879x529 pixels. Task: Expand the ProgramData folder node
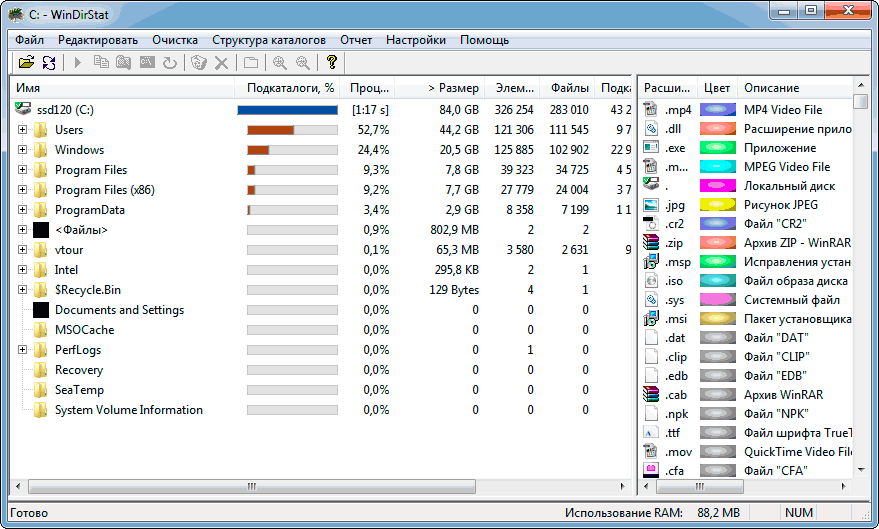[23, 210]
